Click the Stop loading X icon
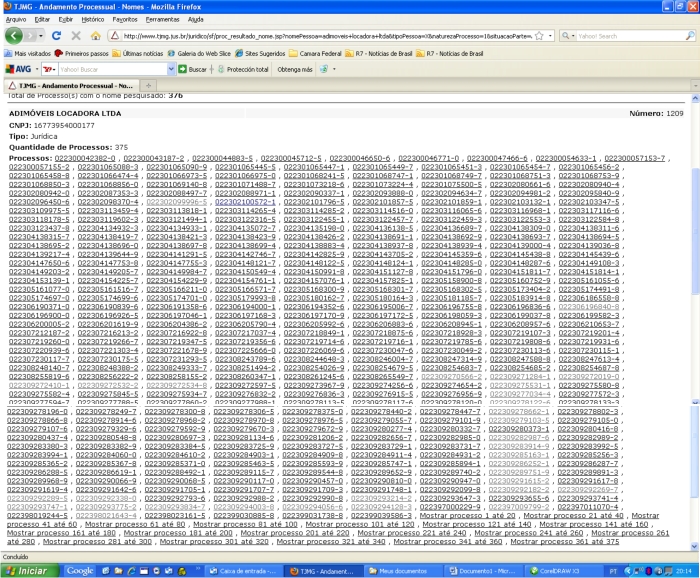 click(76, 36)
